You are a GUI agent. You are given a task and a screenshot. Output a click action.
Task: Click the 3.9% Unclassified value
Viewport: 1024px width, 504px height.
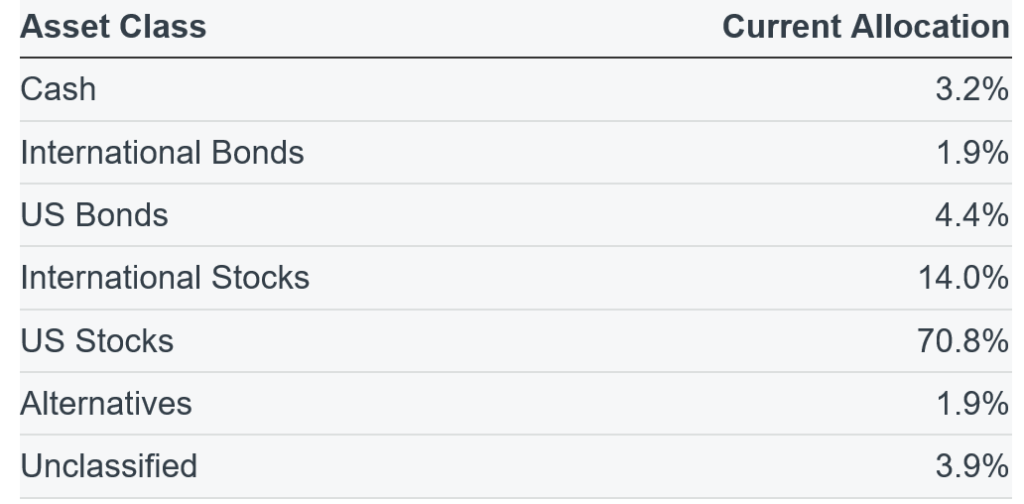(x=972, y=466)
